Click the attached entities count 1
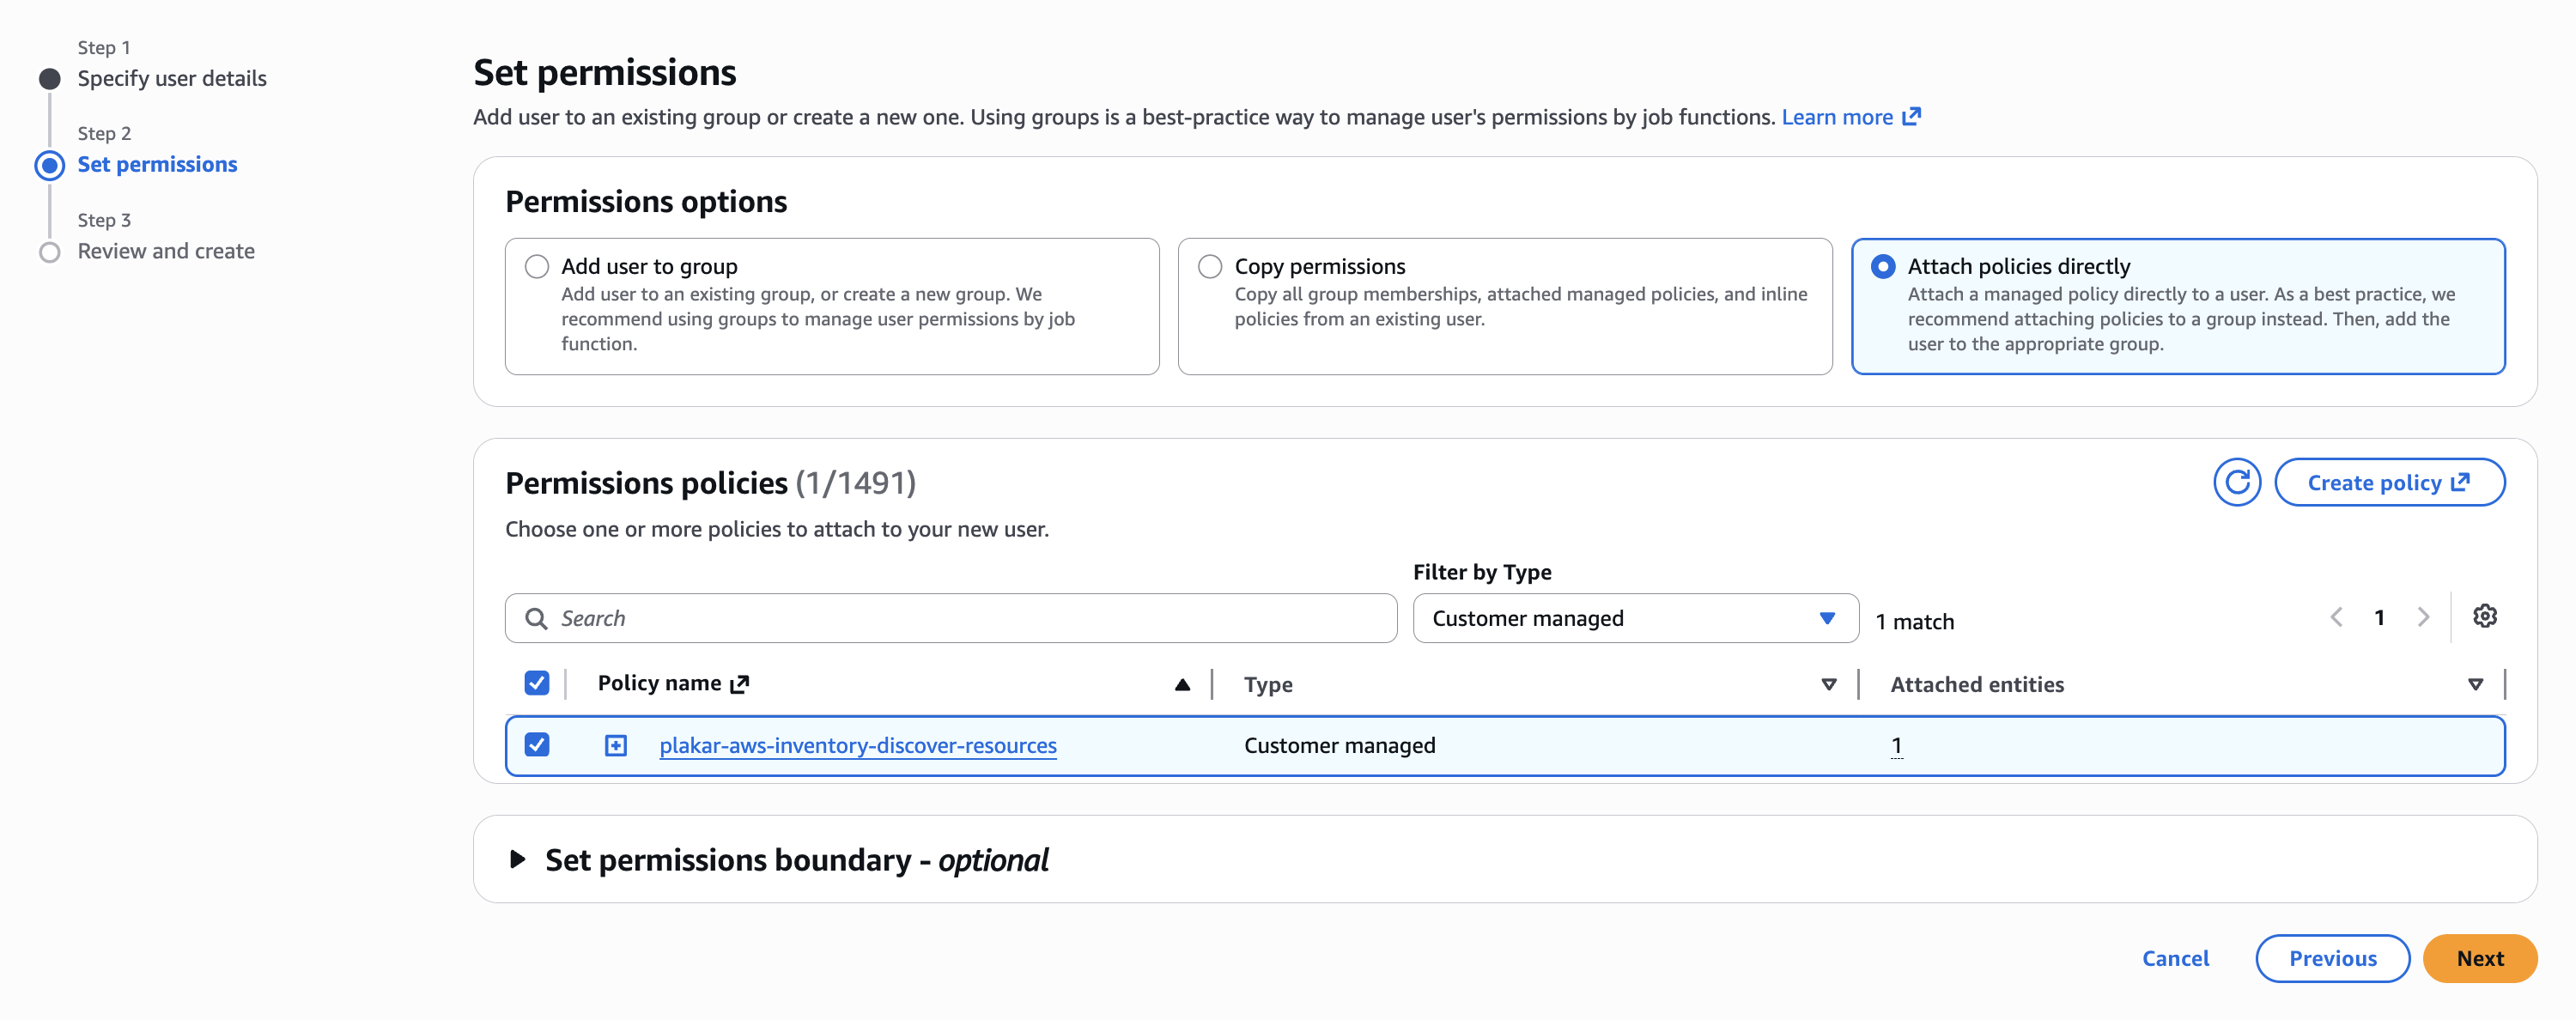 (1896, 746)
